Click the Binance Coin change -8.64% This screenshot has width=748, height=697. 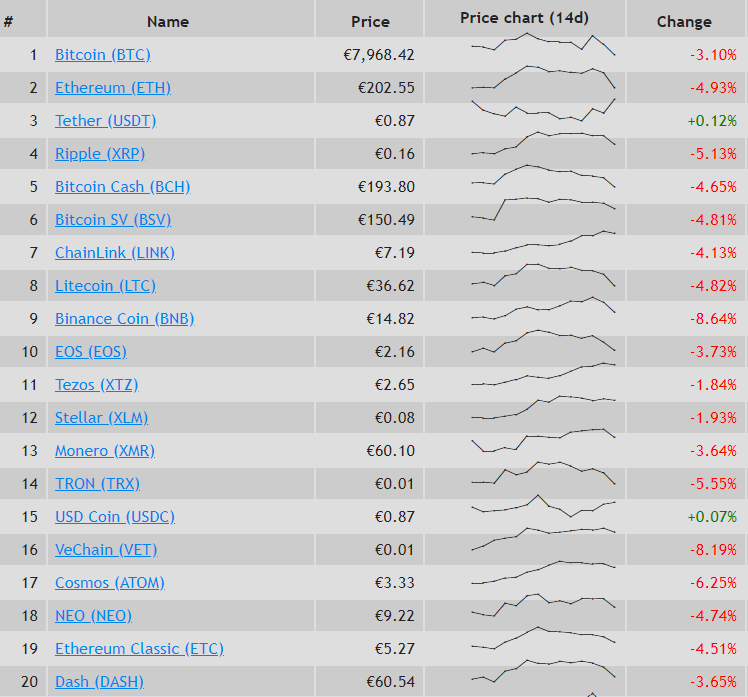[x=713, y=318]
